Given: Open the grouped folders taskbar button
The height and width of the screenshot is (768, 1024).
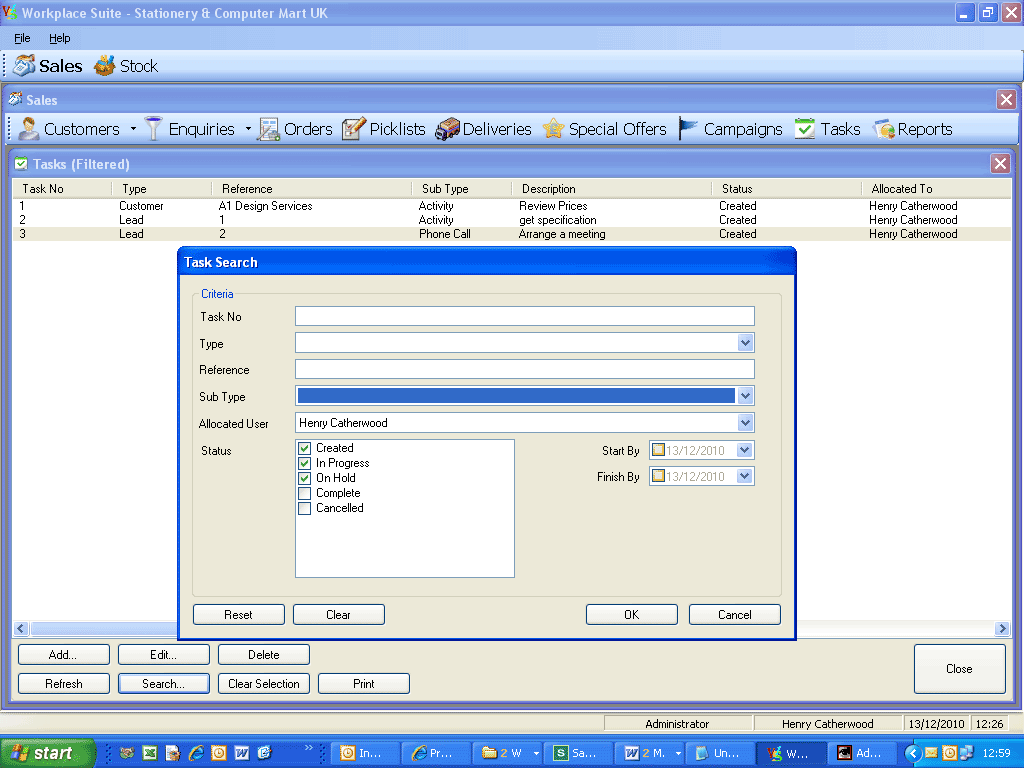Looking at the screenshot, I should click(508, 753).
